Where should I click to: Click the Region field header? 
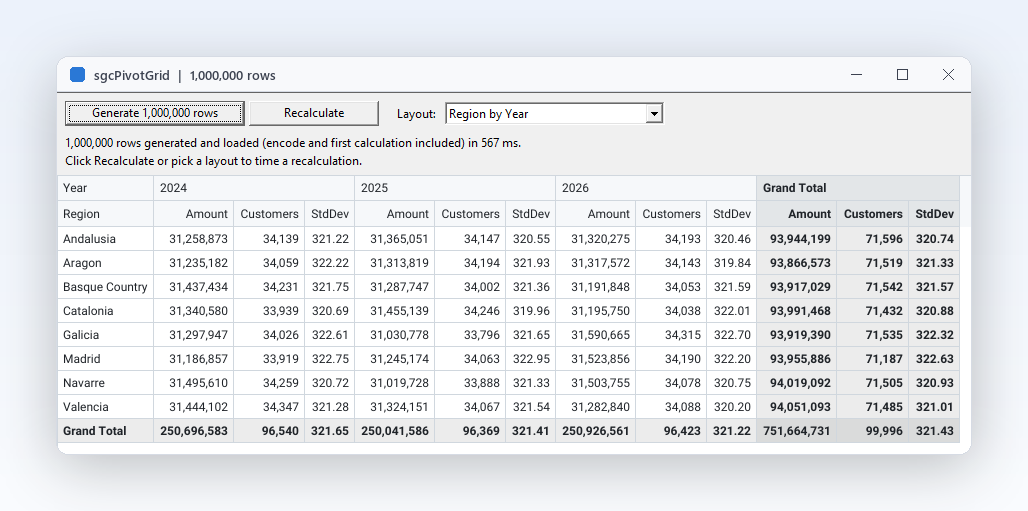pos(106,214)
